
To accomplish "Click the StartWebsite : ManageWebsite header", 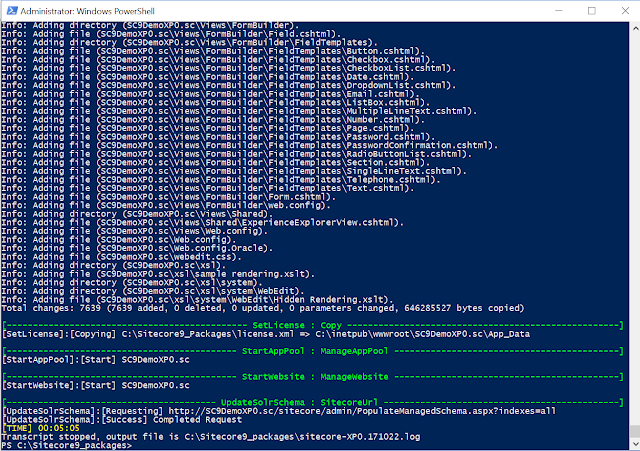I will 315,377.
